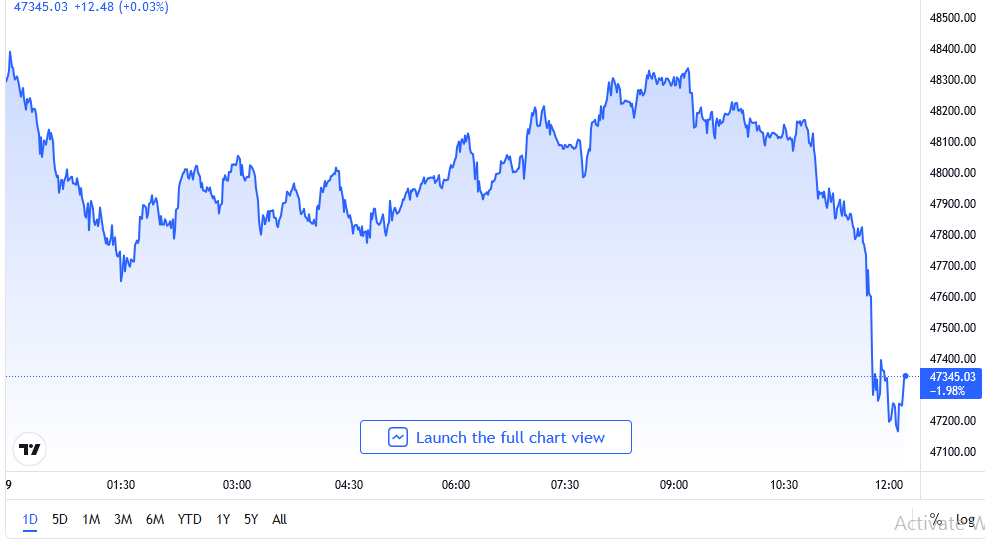This screenshot has width=985, height=539.
Task: Click the 48000.00 price axis label
Action: pos(951,173)
